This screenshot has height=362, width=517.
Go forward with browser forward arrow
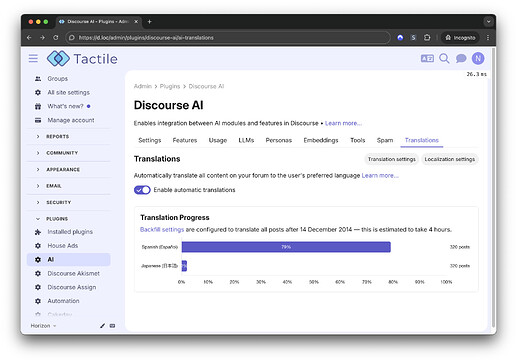[x=42, y=38]
